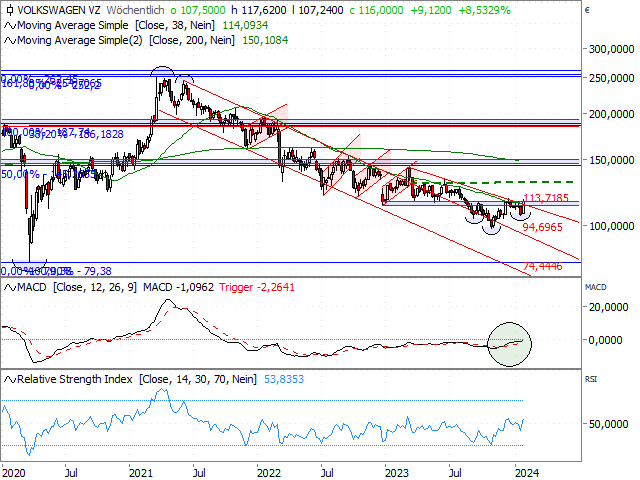Image resolution: width=640 pixels, height=480 pixels.
Task: Click the Relative Strength Index line icon
Action: pos(10,380)
